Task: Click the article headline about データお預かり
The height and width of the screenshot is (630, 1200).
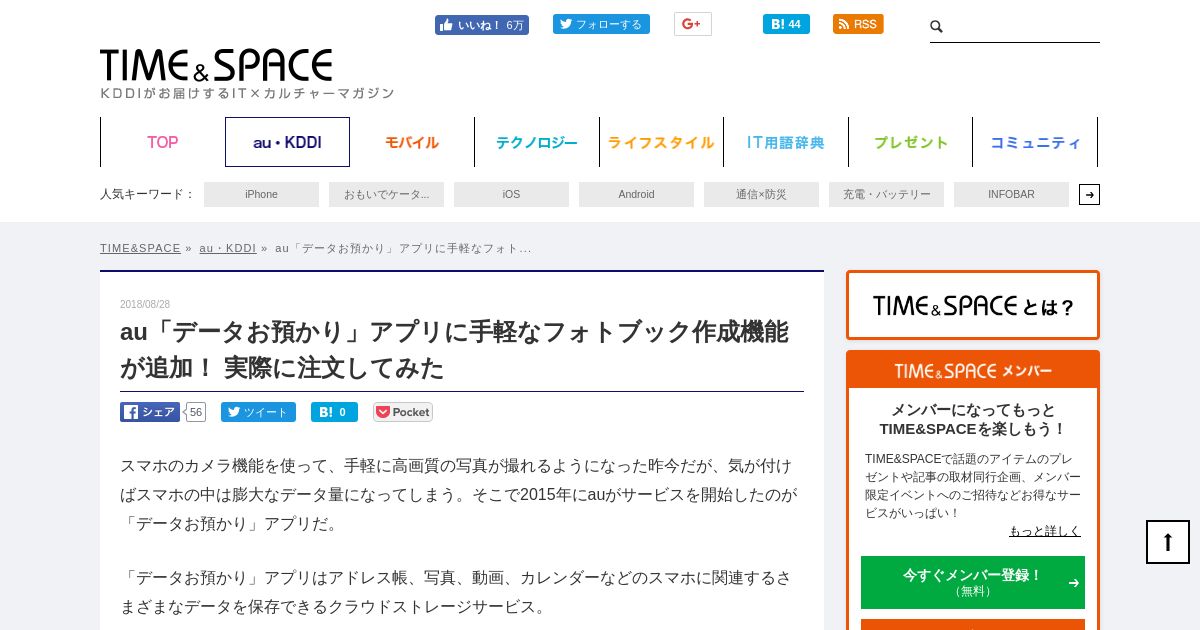Action: coord(454,349)
